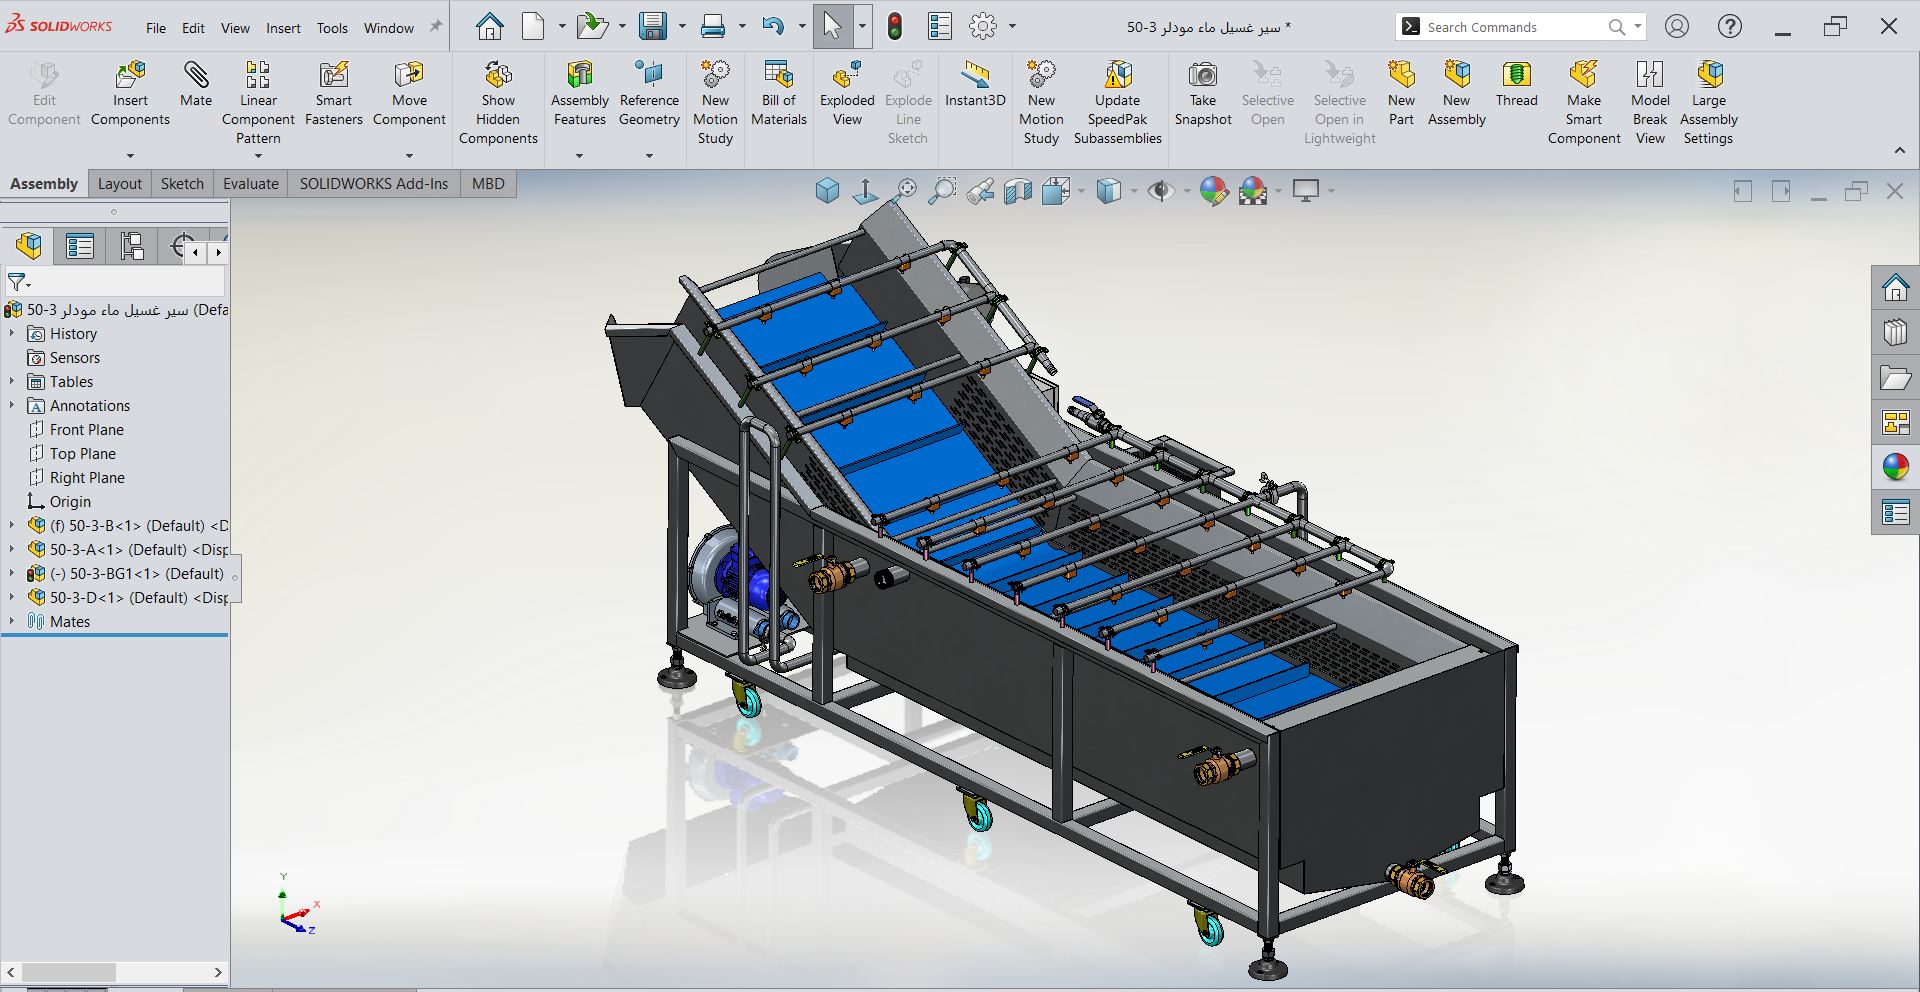Screen dimensions: 1920x992
Task: Open the ConfigurationManager tab
Action: point(132,245)
